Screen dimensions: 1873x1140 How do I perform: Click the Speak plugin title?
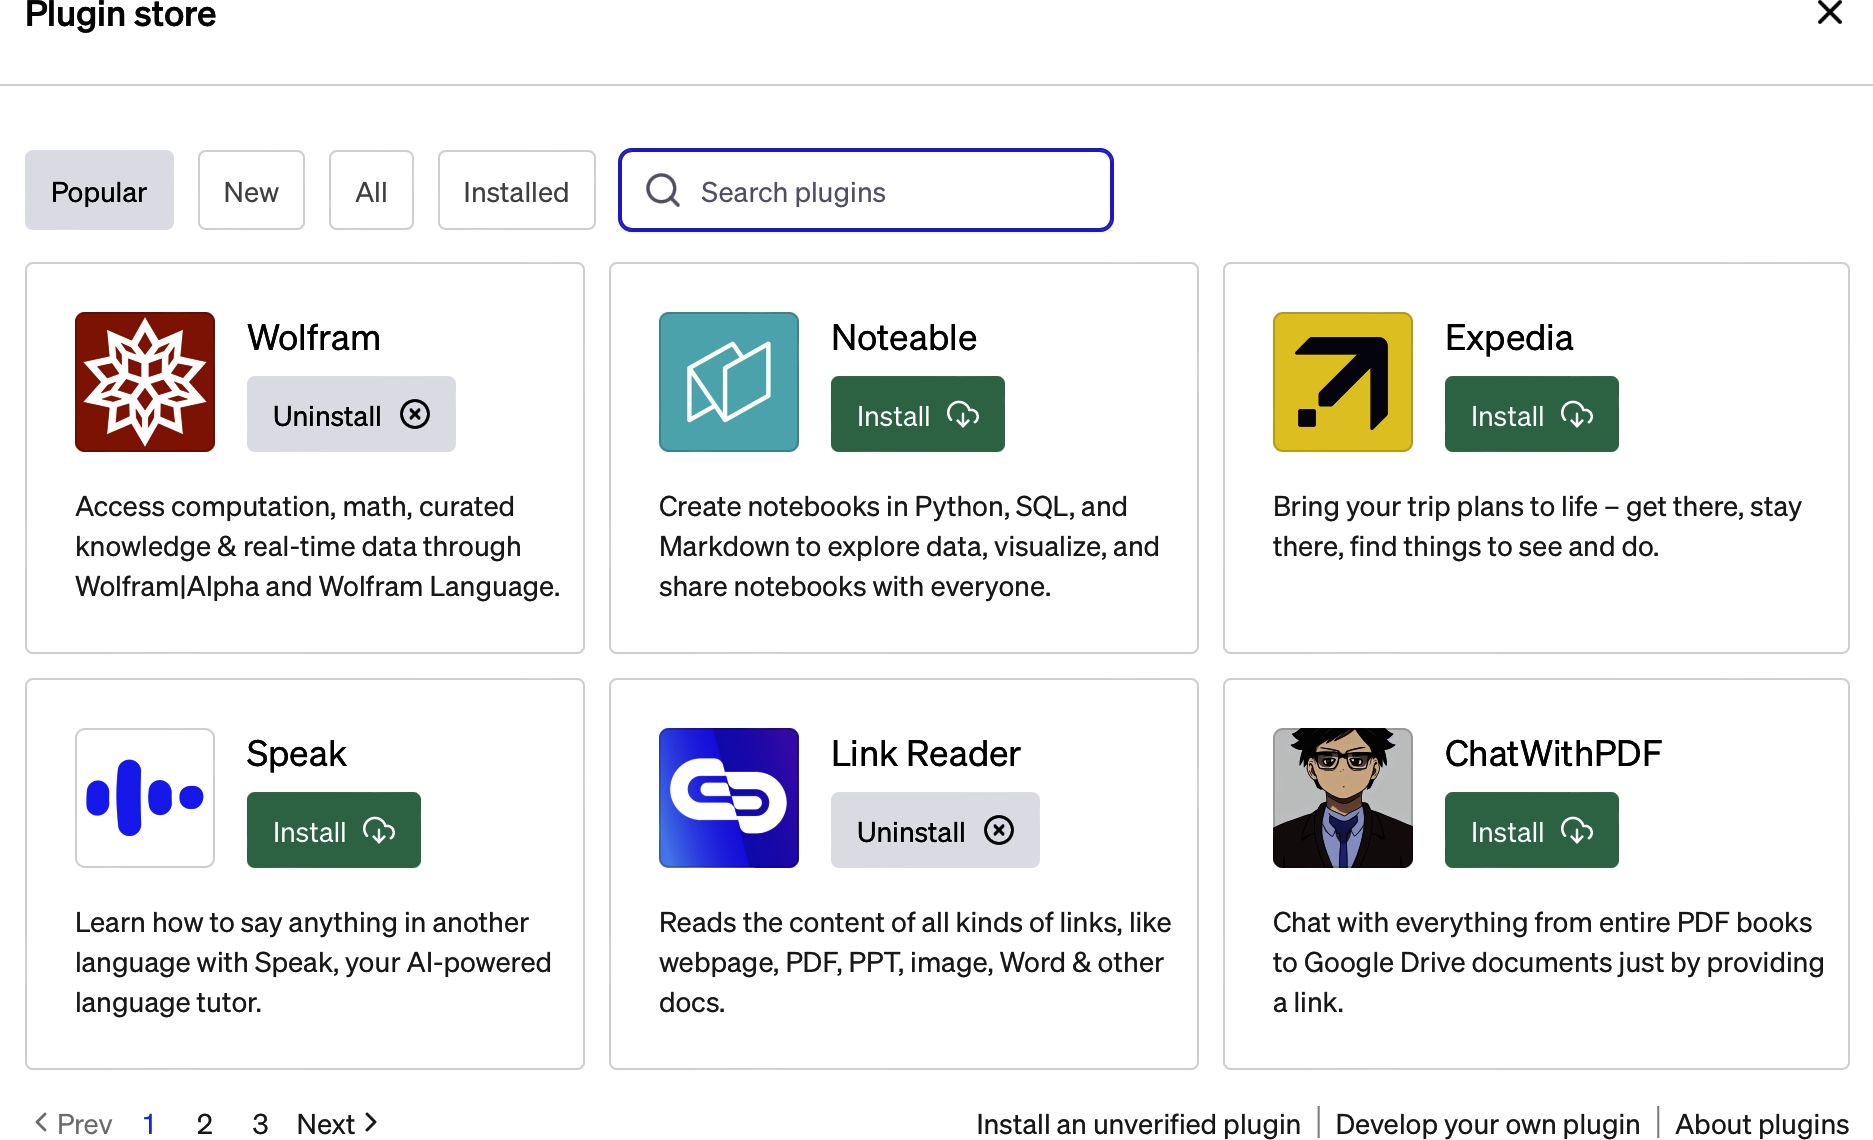pyautogui.click(x=297, y=754)
